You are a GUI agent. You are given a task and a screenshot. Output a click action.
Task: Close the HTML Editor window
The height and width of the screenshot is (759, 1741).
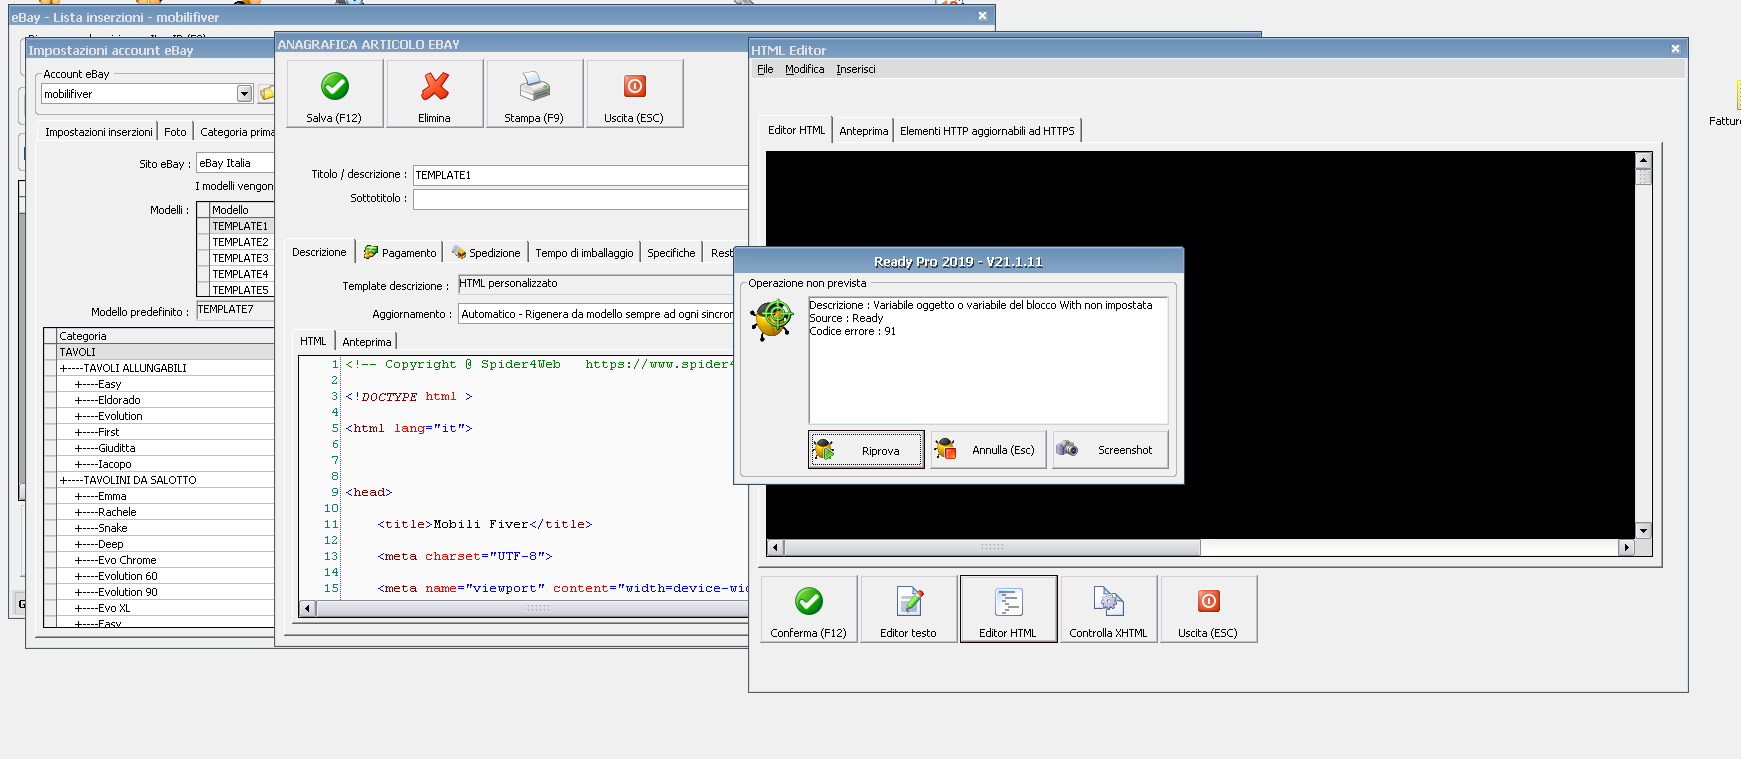tap(1675, 49)
